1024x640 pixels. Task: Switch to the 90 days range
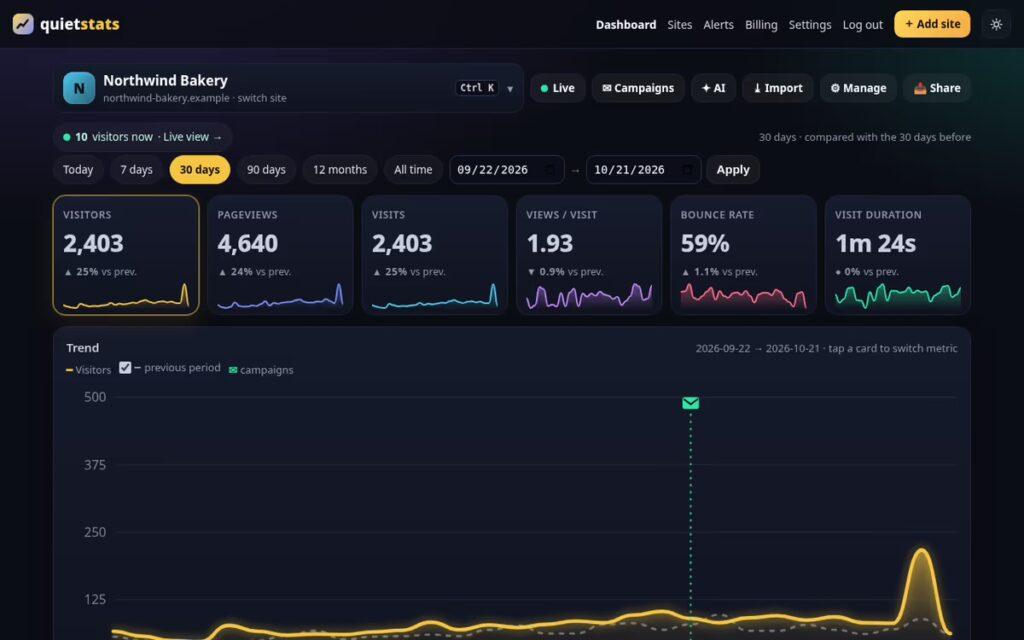coord(266,170)
